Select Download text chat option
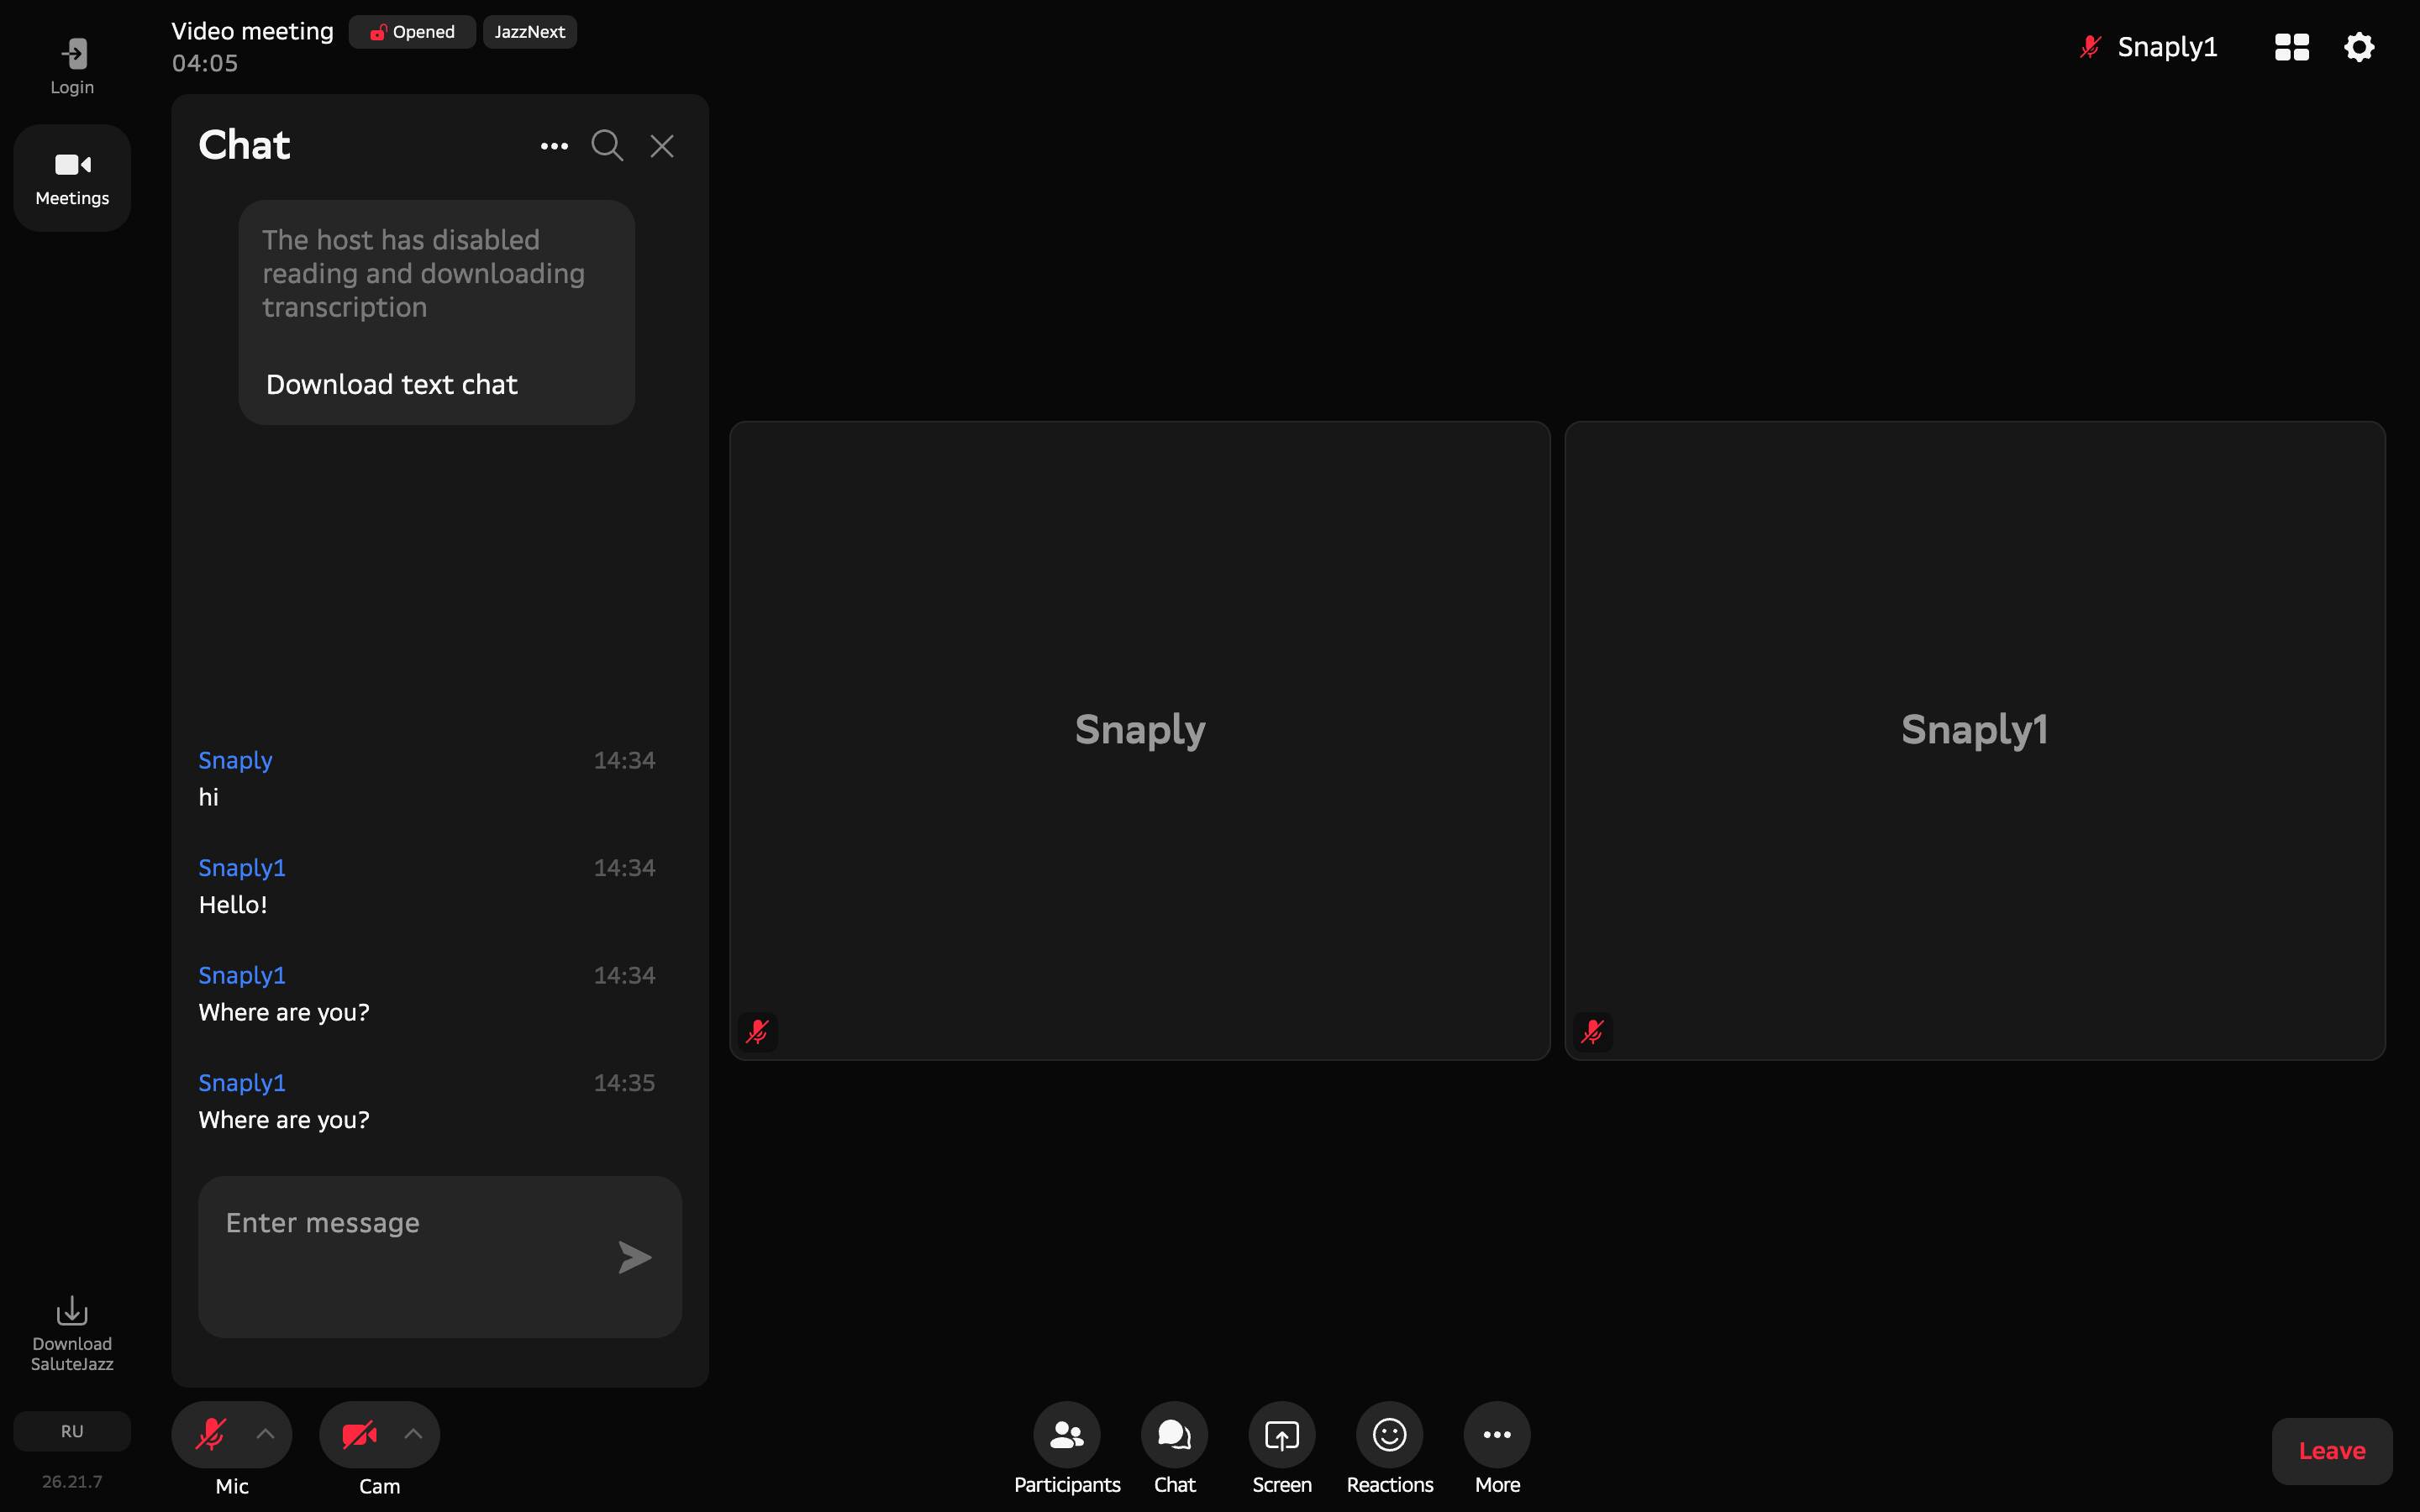The width and height of the screenshot is (2420, 1512). pyautogui.click(x=392, y=384)
